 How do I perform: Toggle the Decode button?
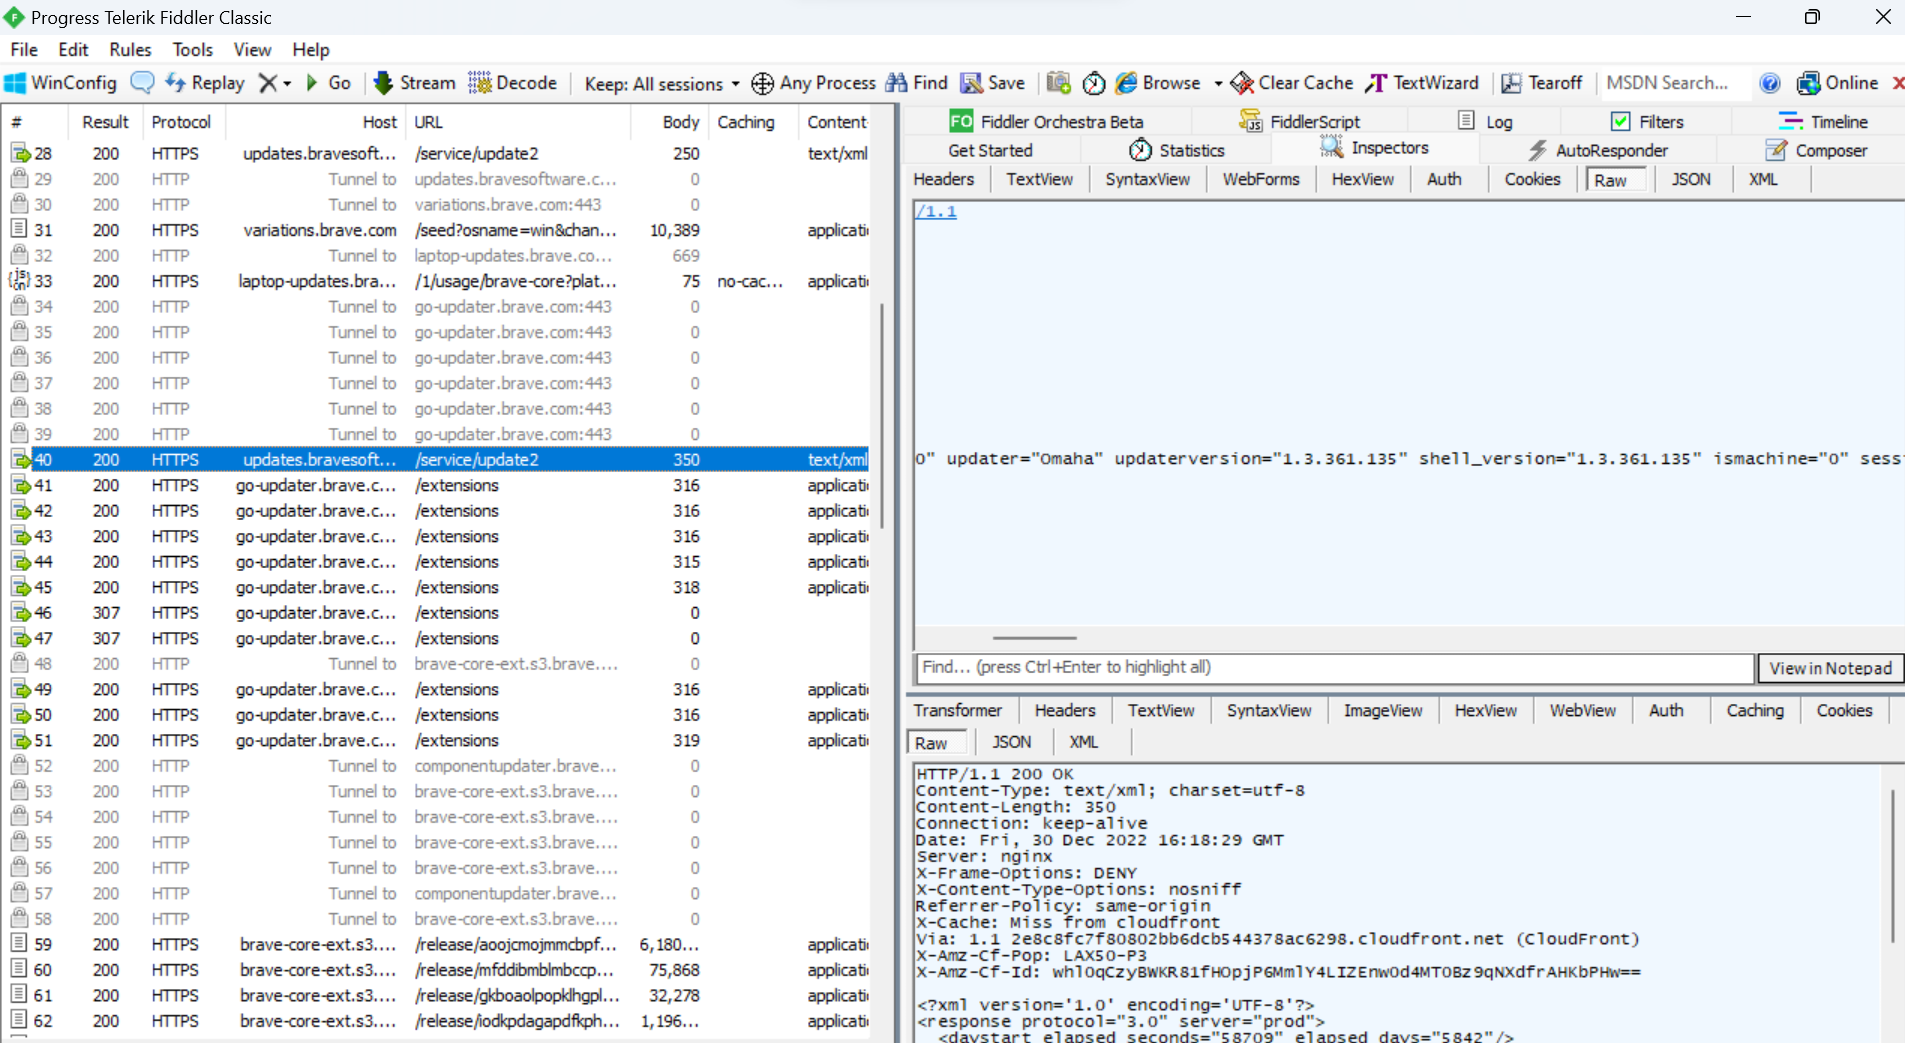pos(512,83)
